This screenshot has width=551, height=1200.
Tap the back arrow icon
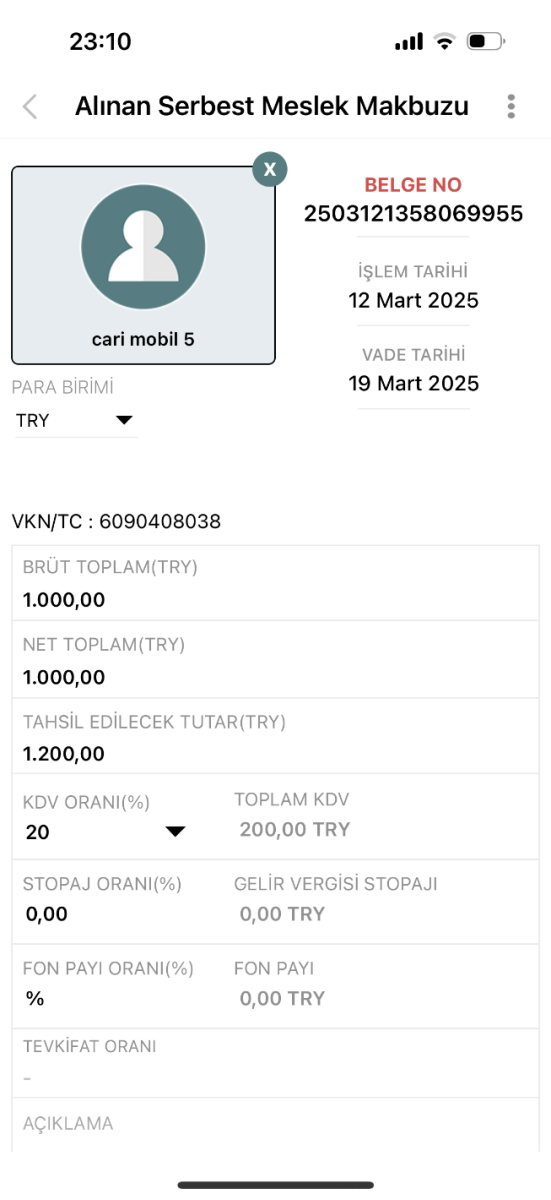tap(30, 107)
